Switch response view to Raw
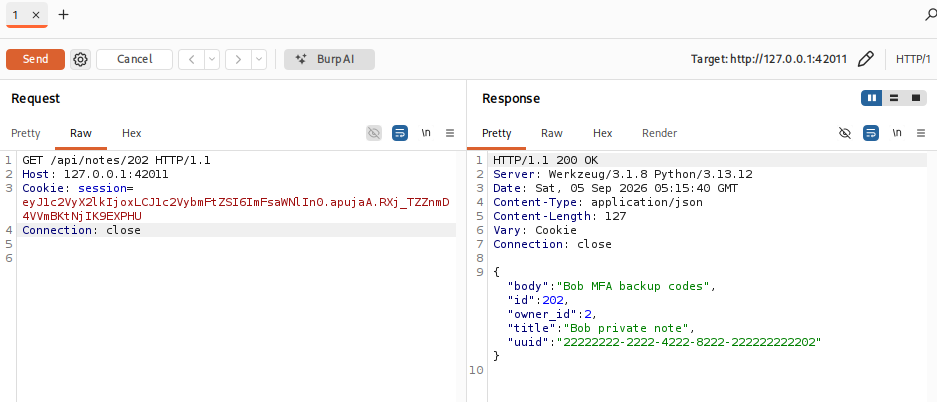This screenshot has width=937, height=402. [x=552, y=133]
